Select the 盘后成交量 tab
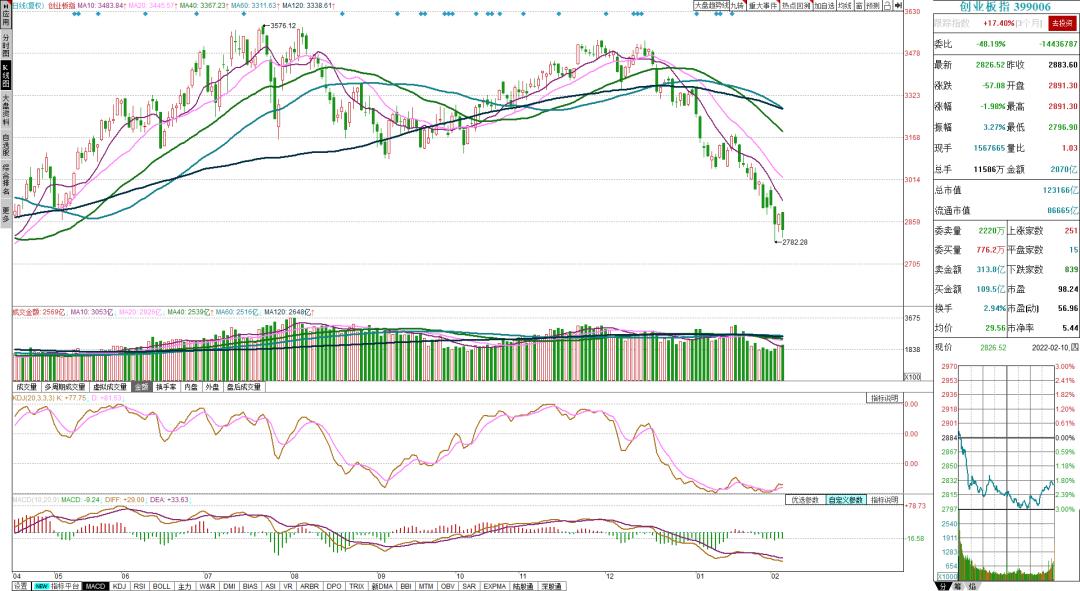The width and height of the screenshot is (1080, 591). 244,387
